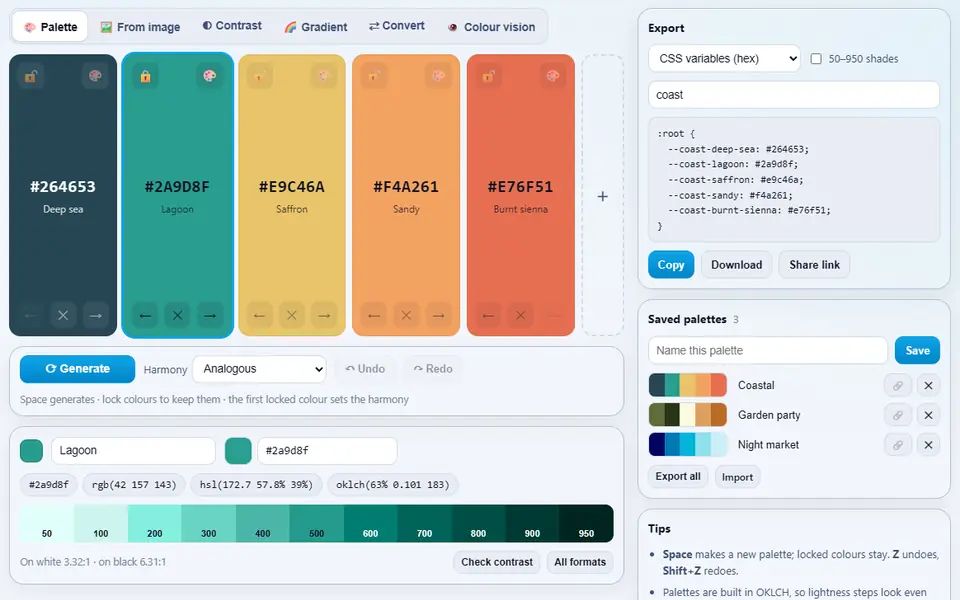Image resolution: width=960 pixels, height=600 pixels.
Task: Click the Generate button
Action: pyautogui.click(x=77, y=369)
